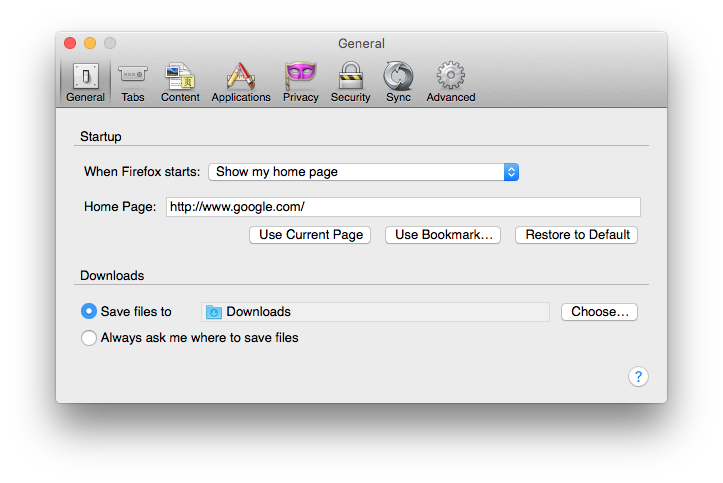This screenshot has height=483, width=723.
Task: Click the Use Current Page button
Action: pos(310,235)
